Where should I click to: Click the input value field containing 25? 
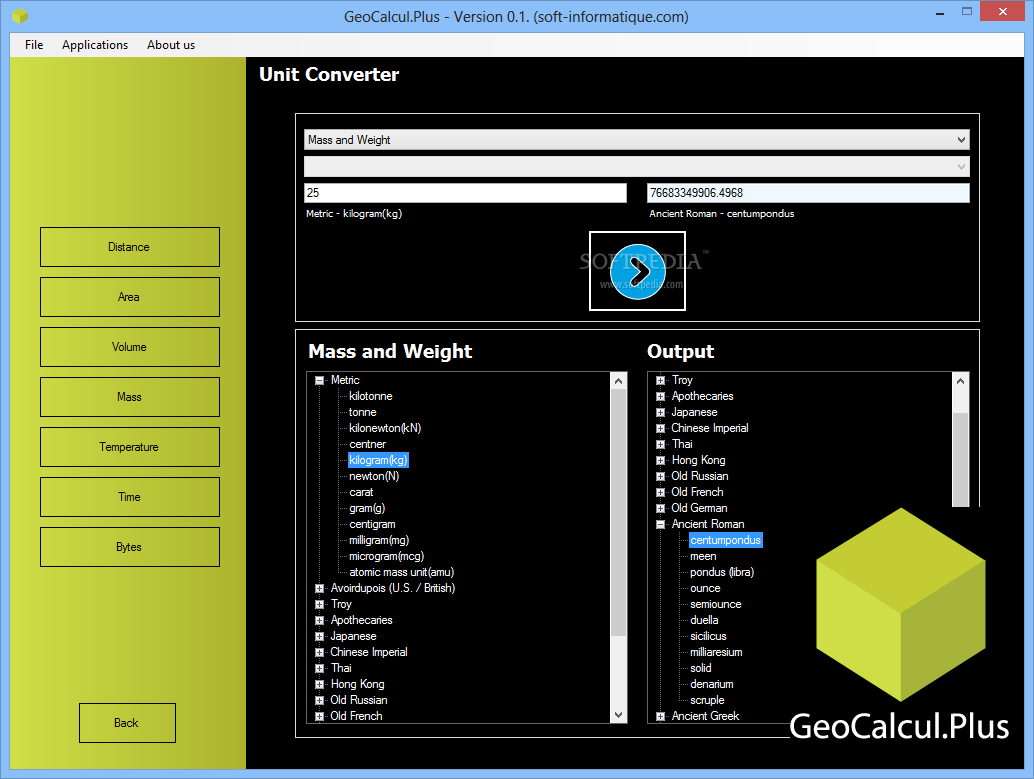click(x=465, y=193)
